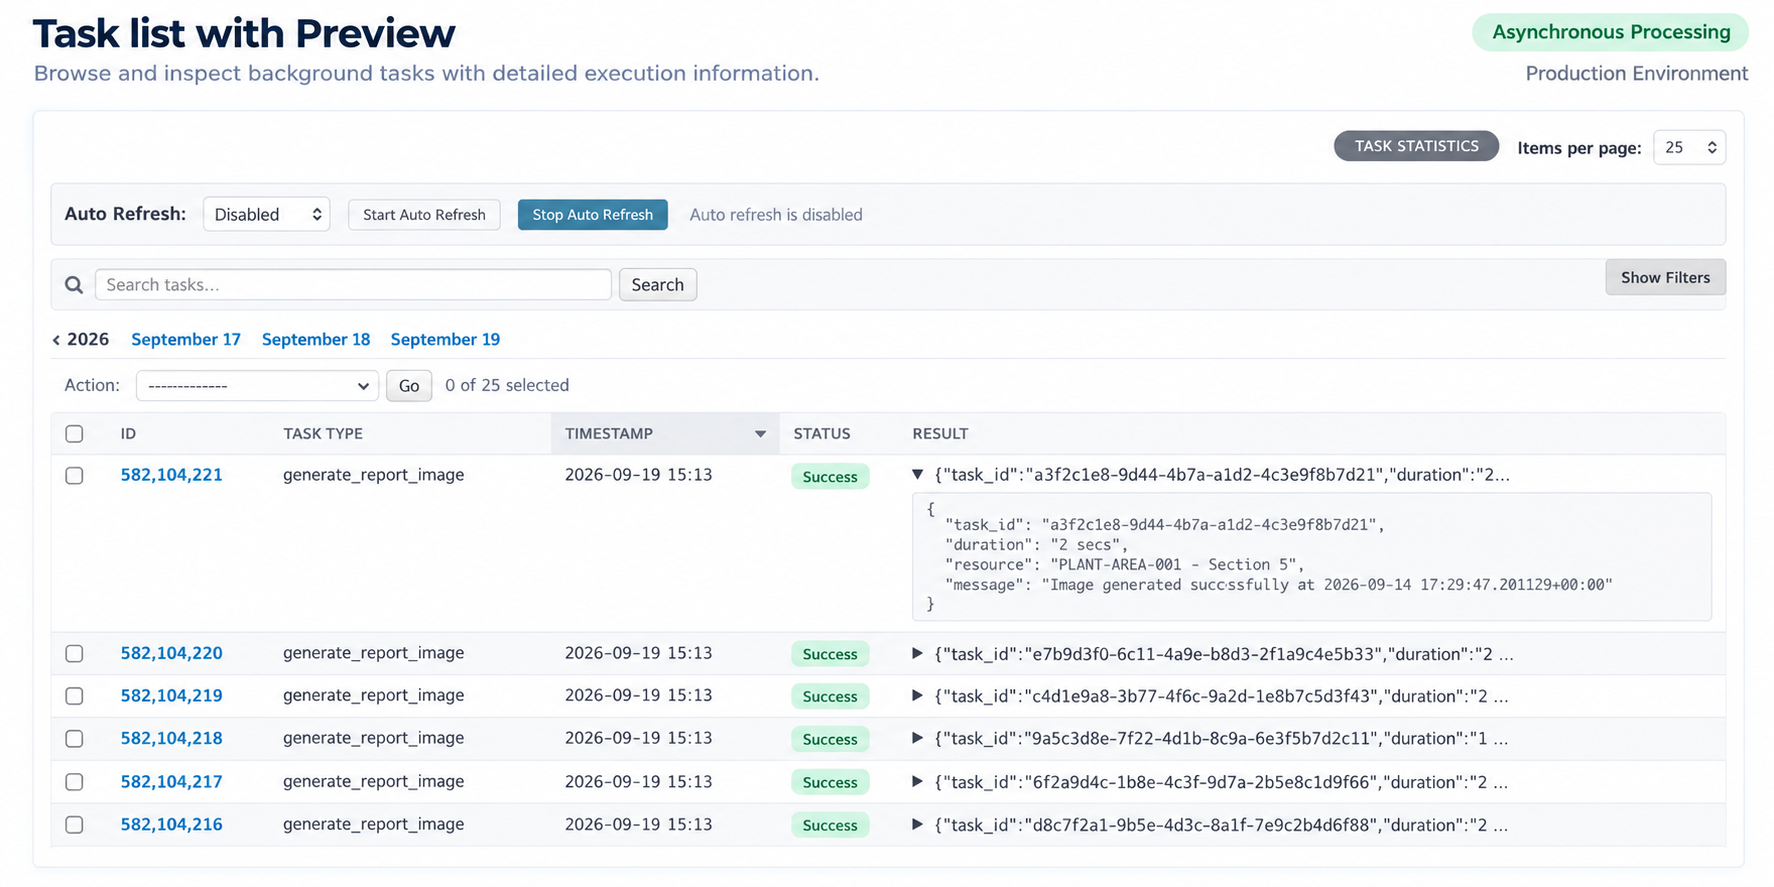Click Stop Auto Refresh
This screenshot has height=887, width=1774.
[x=592, y=215]
